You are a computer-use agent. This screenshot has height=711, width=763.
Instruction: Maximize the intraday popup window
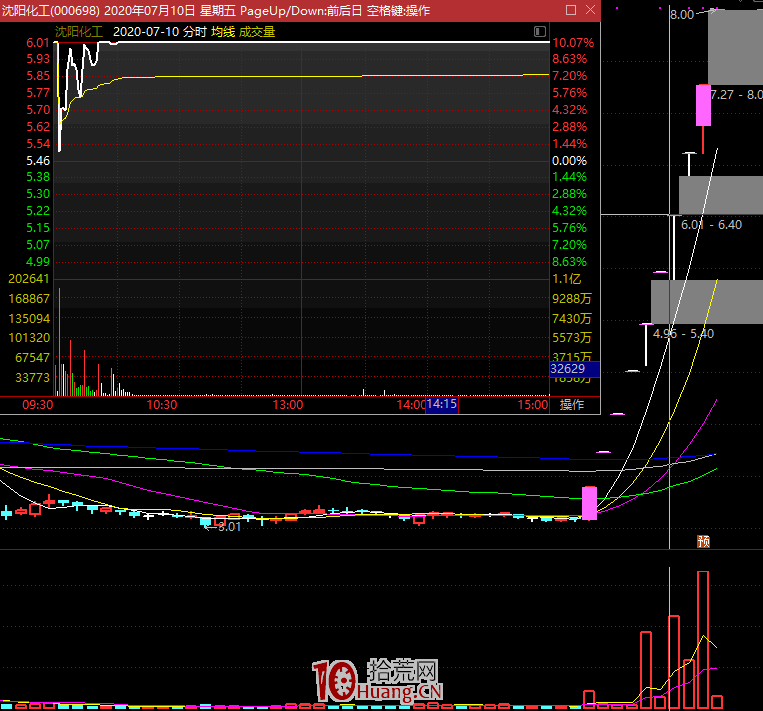pos(571,10)
